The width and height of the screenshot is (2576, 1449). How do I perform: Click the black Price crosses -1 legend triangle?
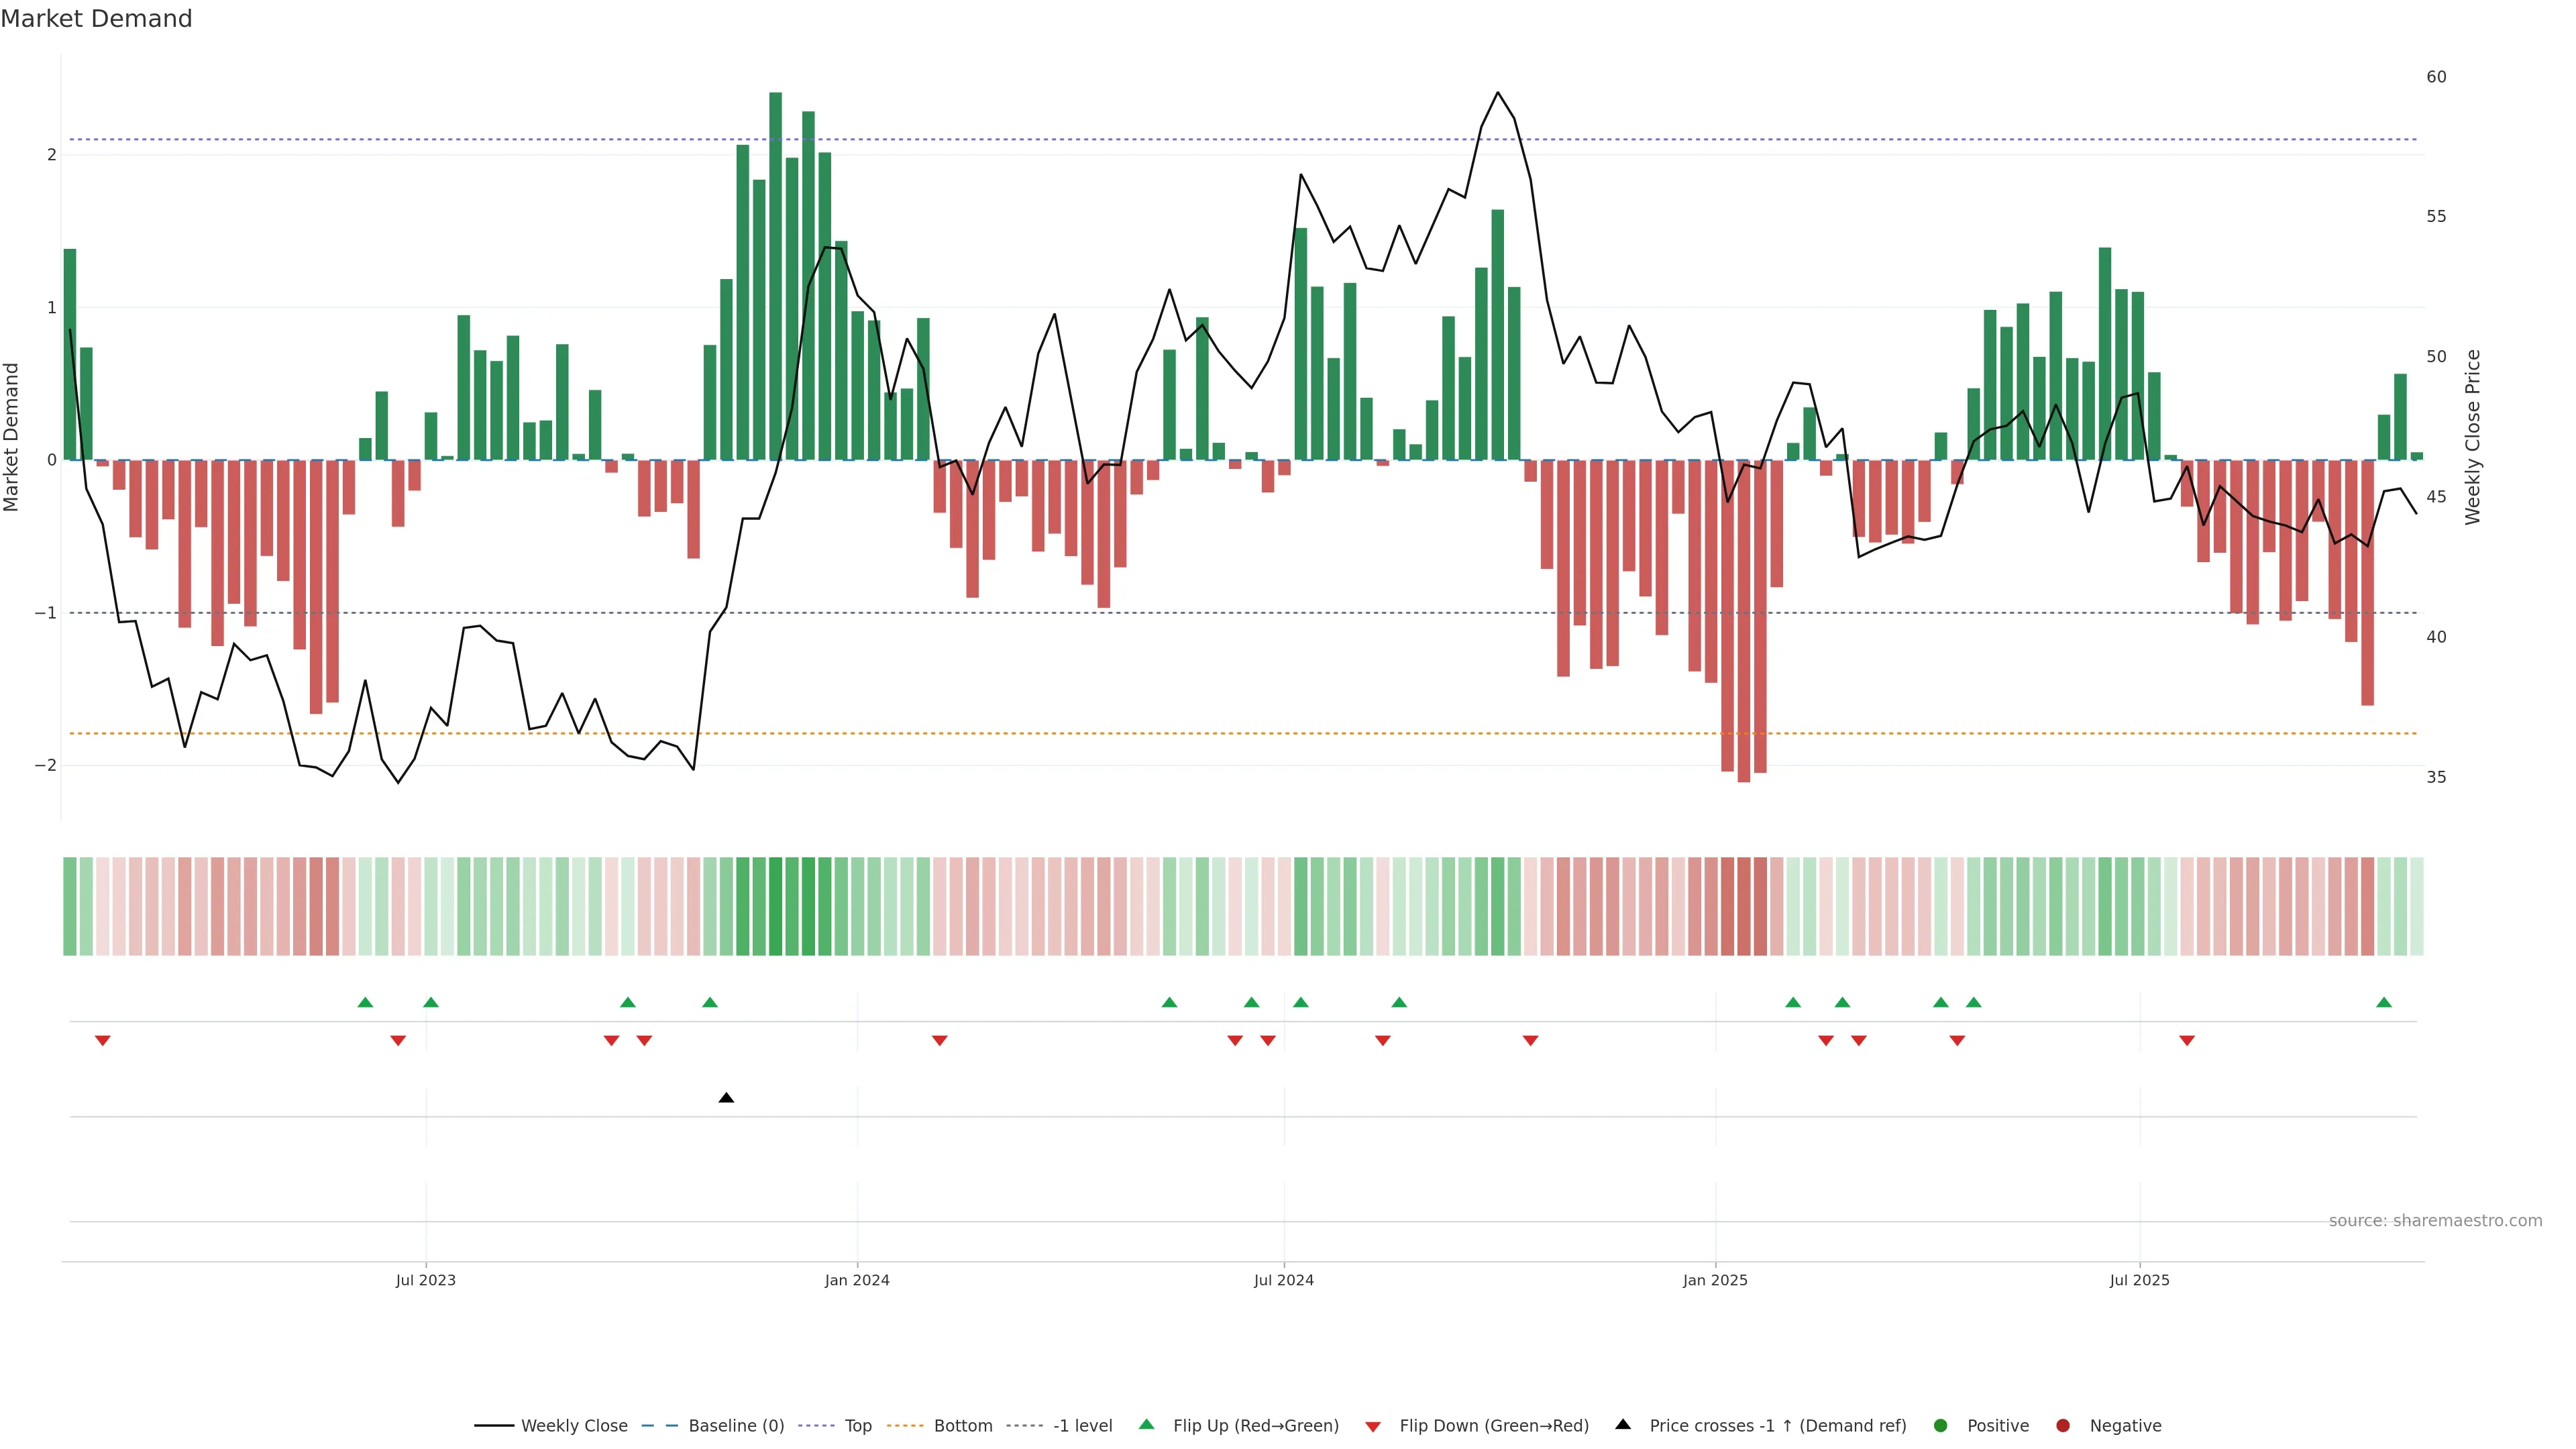click(x=1623, y=1425)
